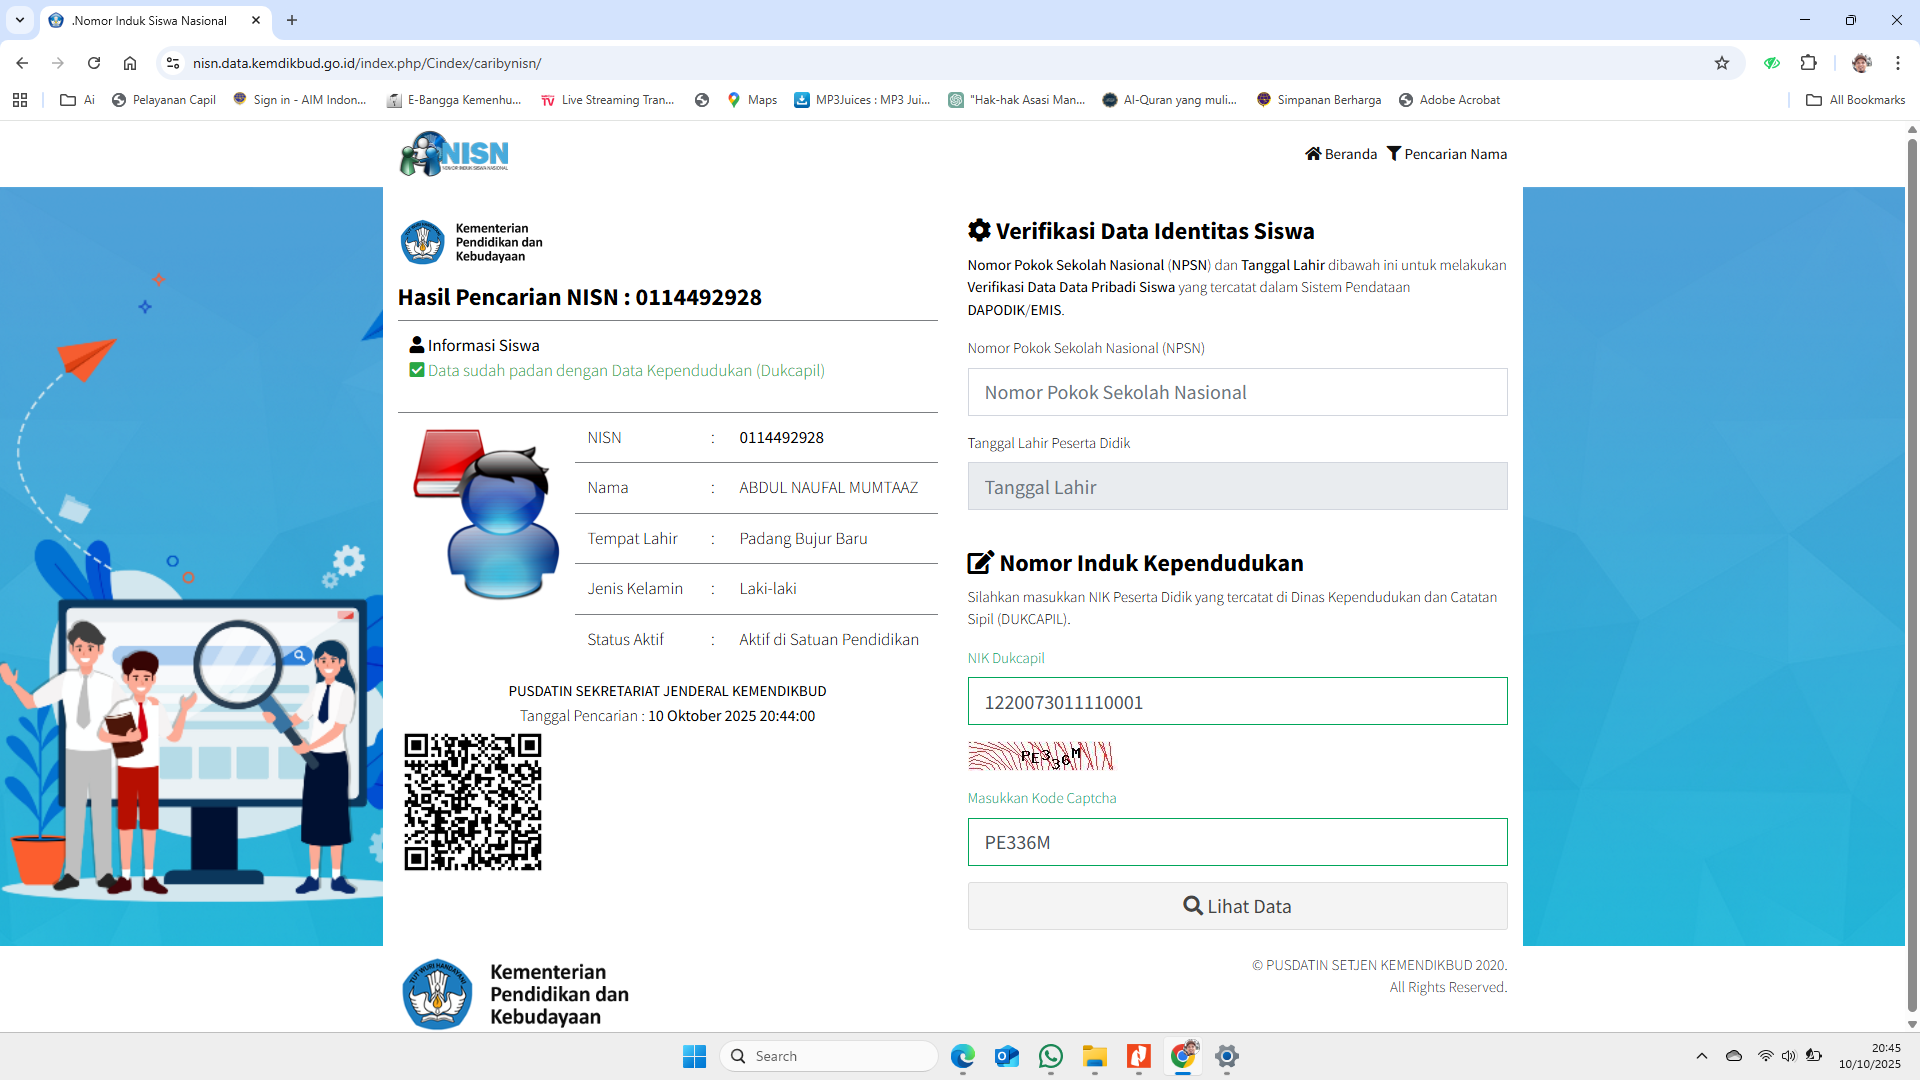Open Pencarian Nama filter link
1920x1080 pixels.
tap(1446, 154)
